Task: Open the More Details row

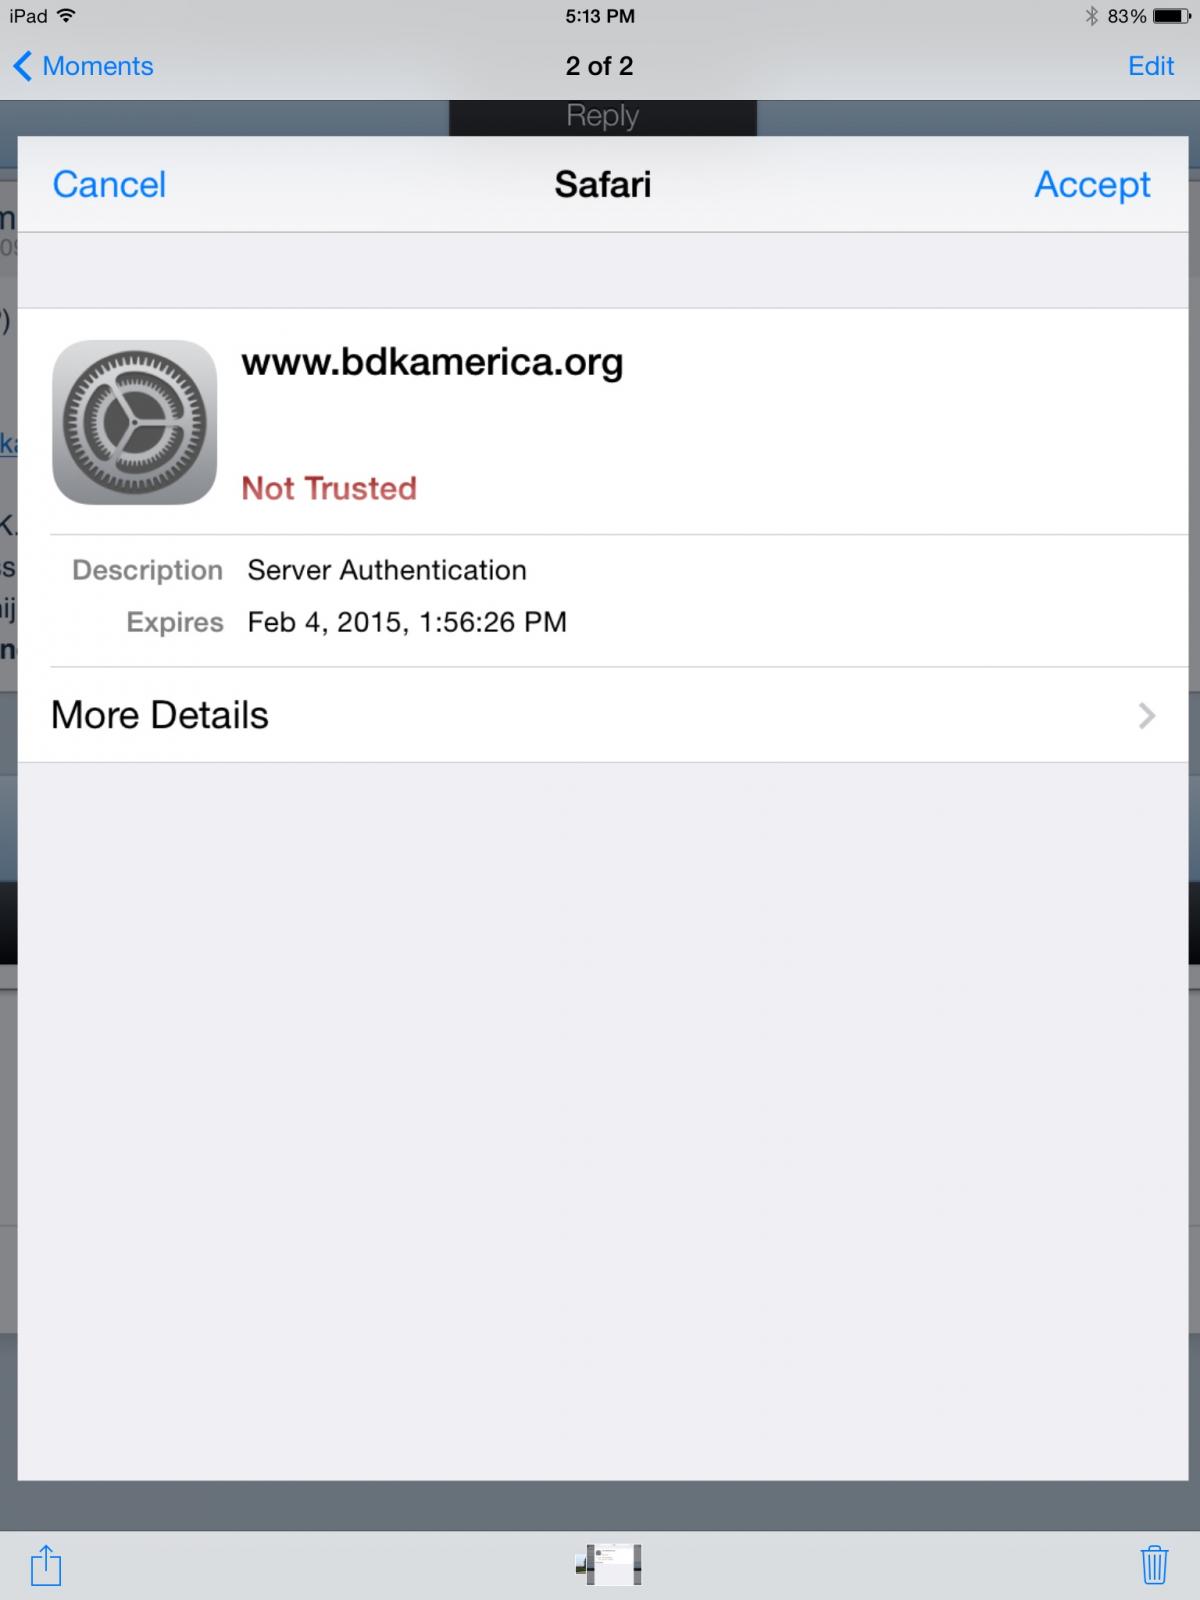Action: [x=603, y=715]
